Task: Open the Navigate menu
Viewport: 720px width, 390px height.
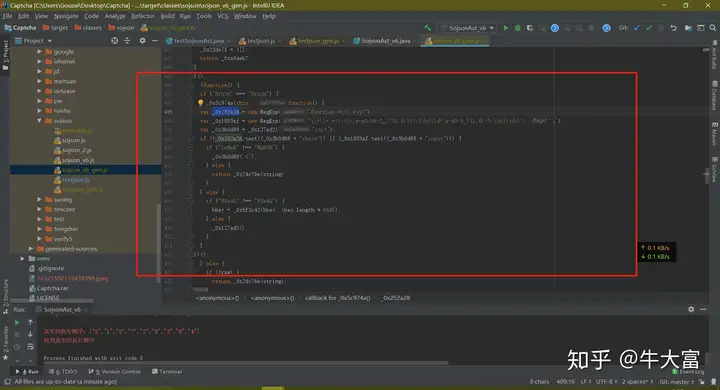Action: [66, 16]
